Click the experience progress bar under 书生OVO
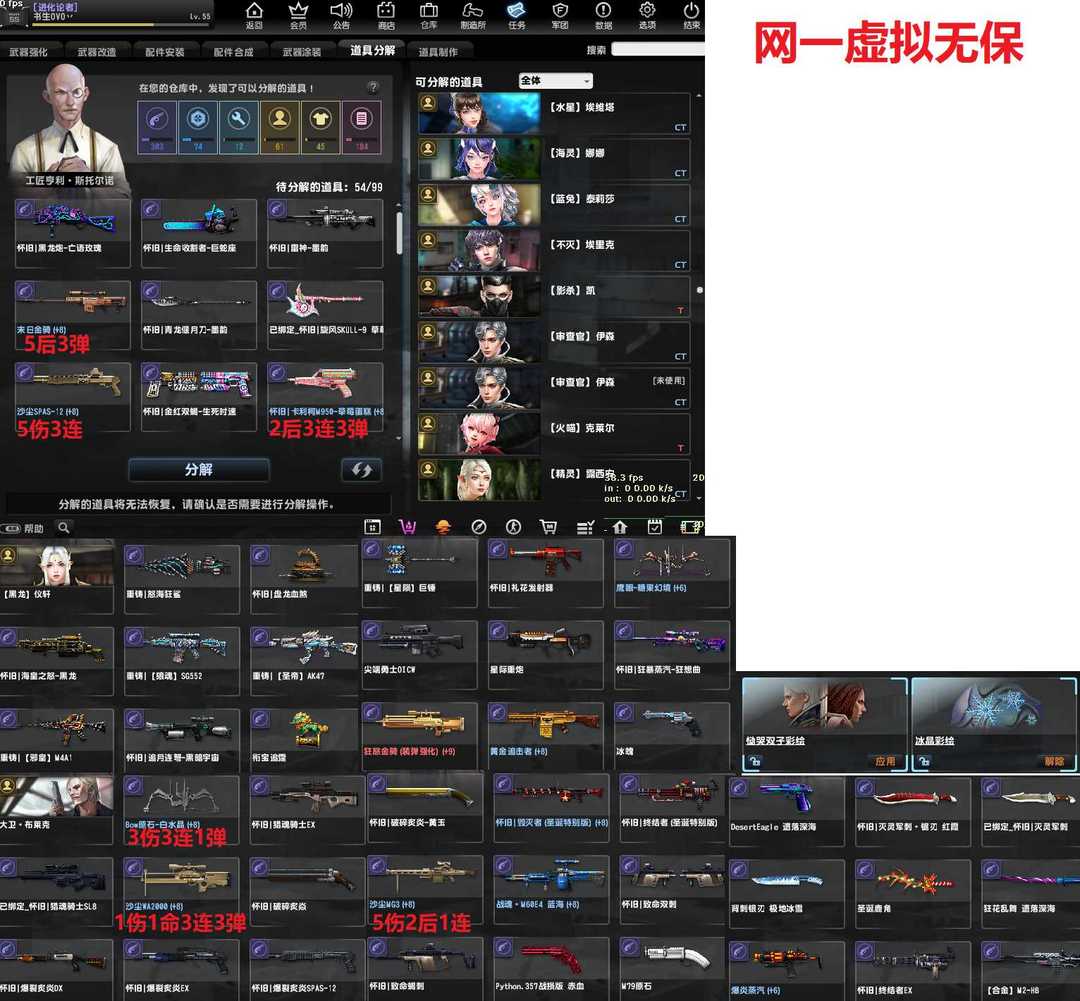This screenshot has height=1001, width=1080. click(x=121, y=24)
